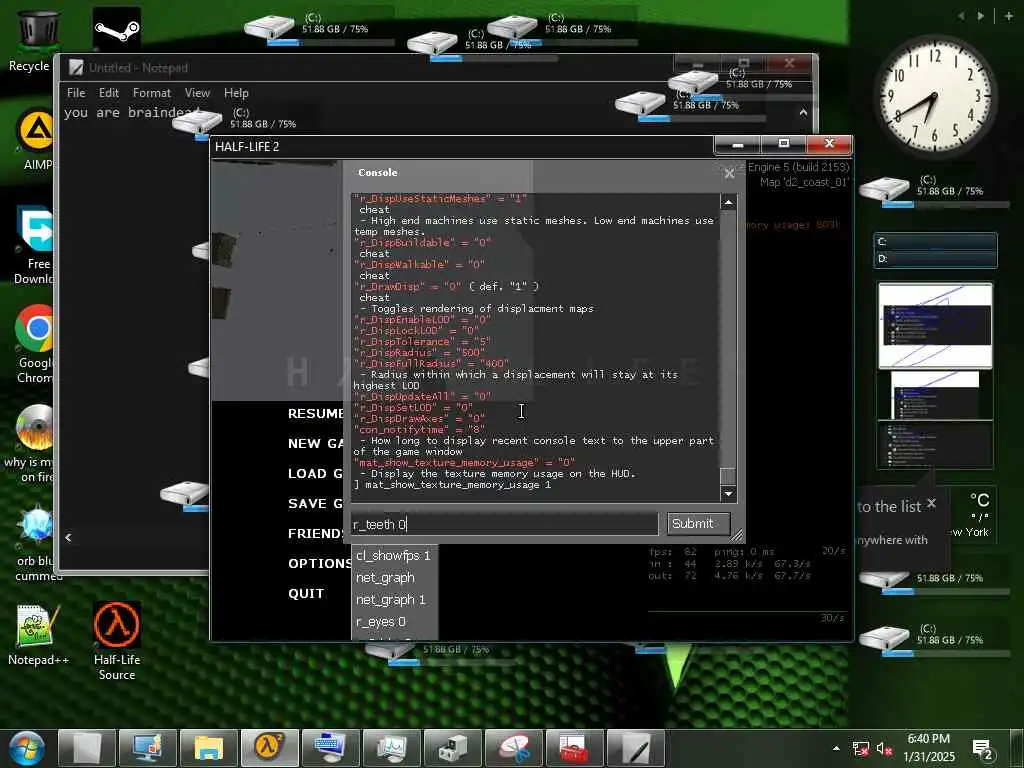
Task: Click the sidebar next-page right arrow
Action: [x=981, y=16]
